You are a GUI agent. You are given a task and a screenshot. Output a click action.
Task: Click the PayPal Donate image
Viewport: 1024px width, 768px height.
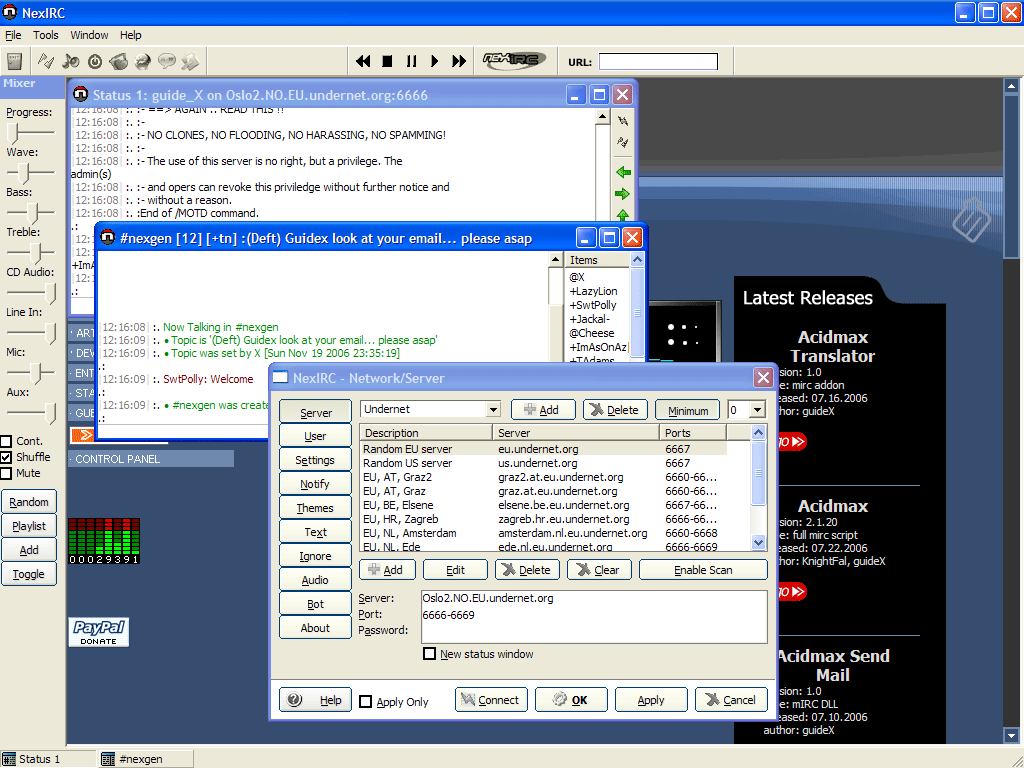[x=98, y=632]
